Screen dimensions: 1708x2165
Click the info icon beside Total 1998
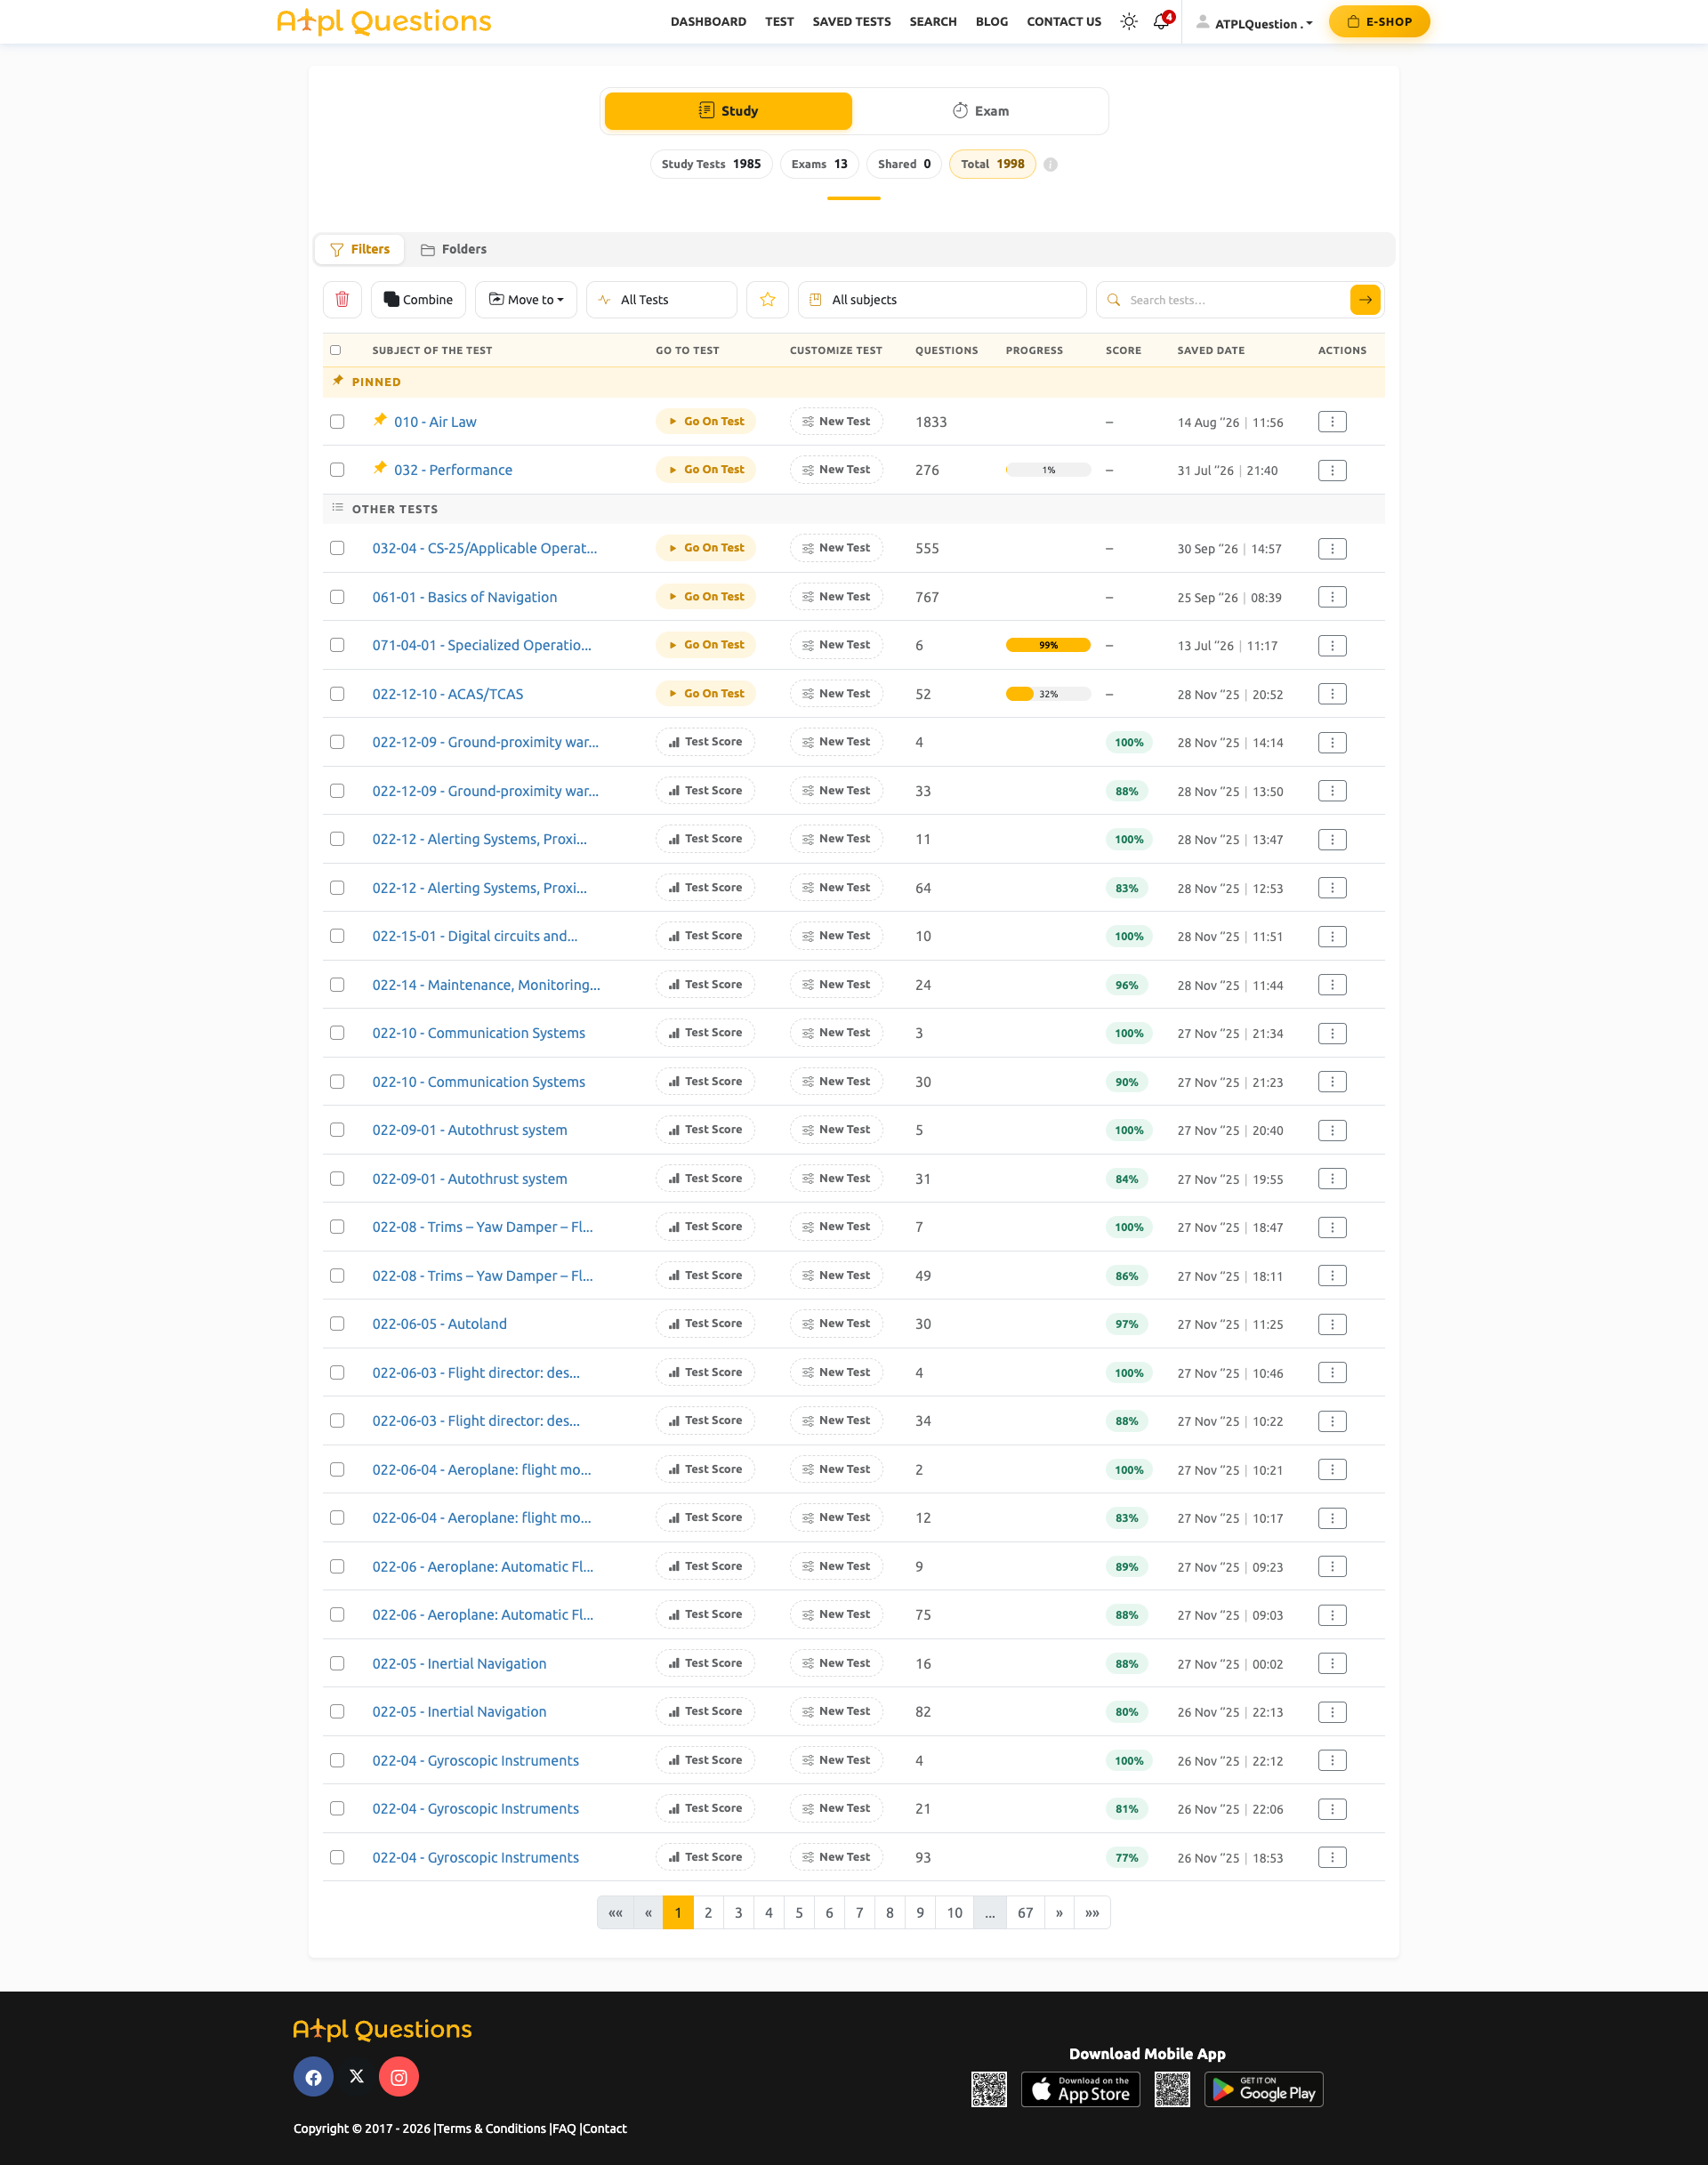[x=1050, y=165]
